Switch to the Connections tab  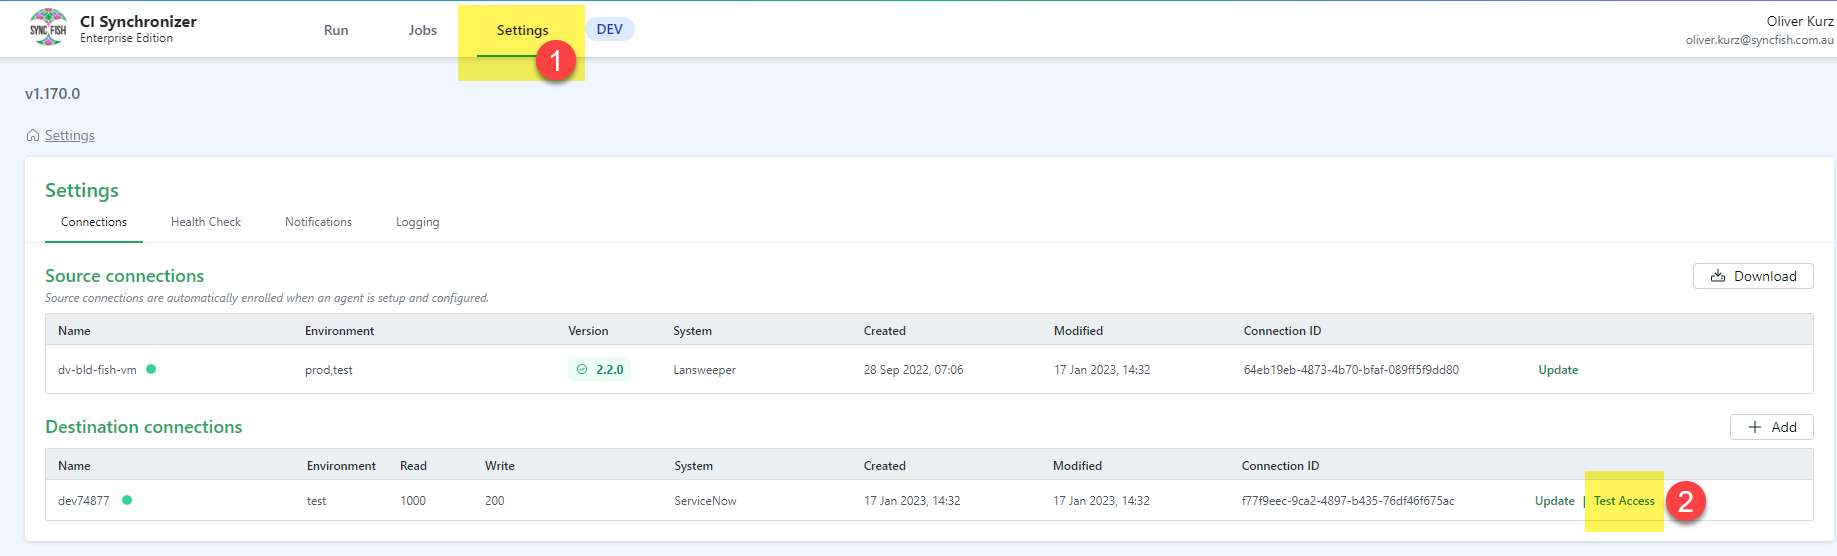pos(94,222)
